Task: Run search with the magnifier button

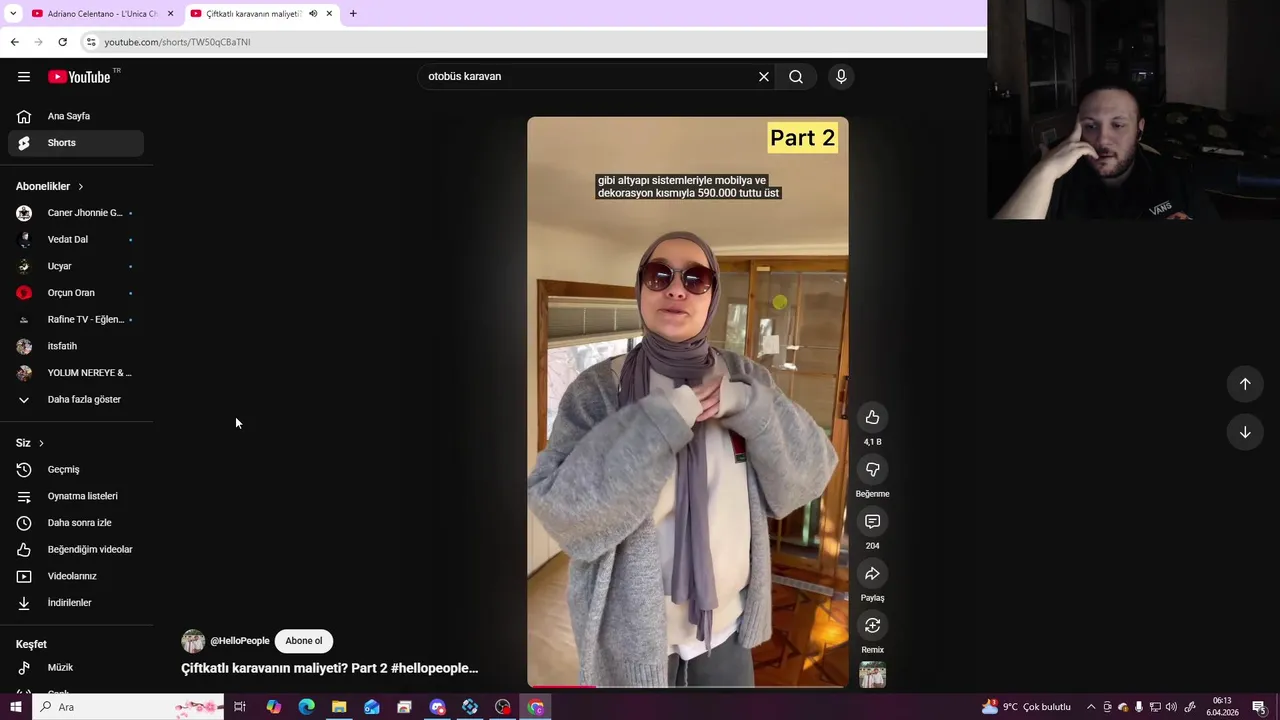Action: click(x=796, y=76)
